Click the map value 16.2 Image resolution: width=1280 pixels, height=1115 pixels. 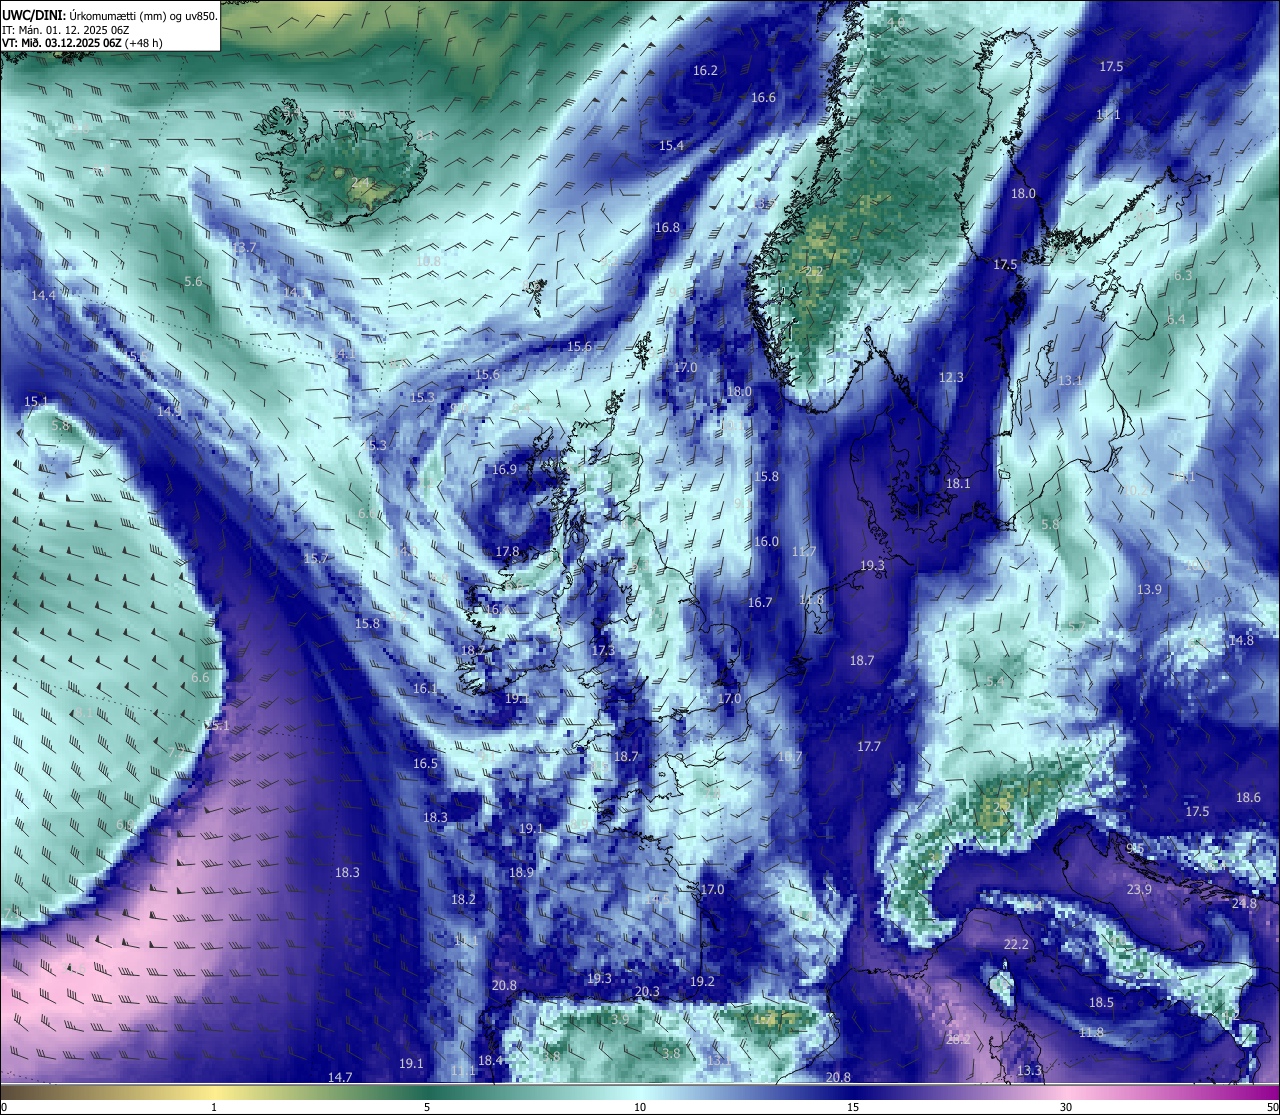point(705,70)
